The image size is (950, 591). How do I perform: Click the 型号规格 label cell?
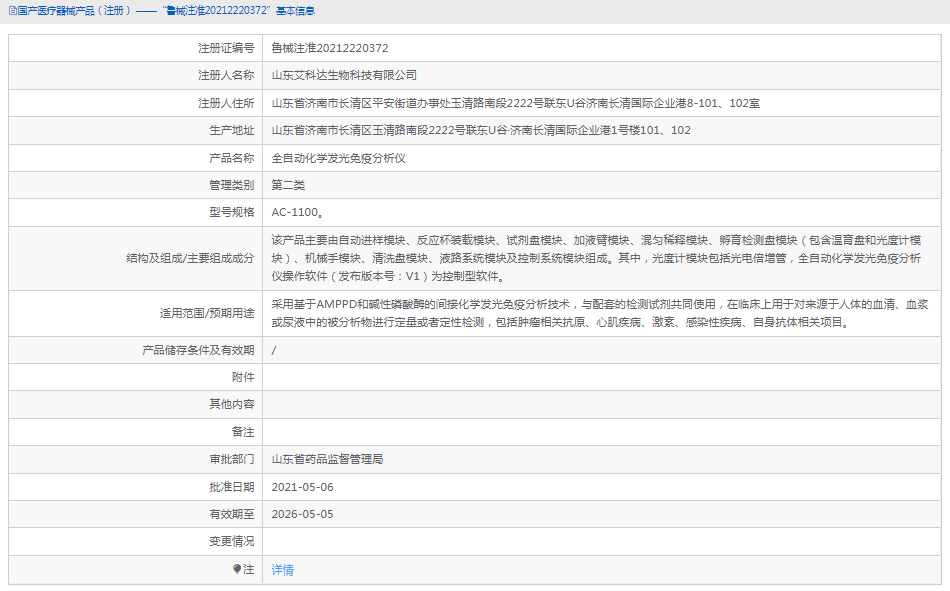136,212
